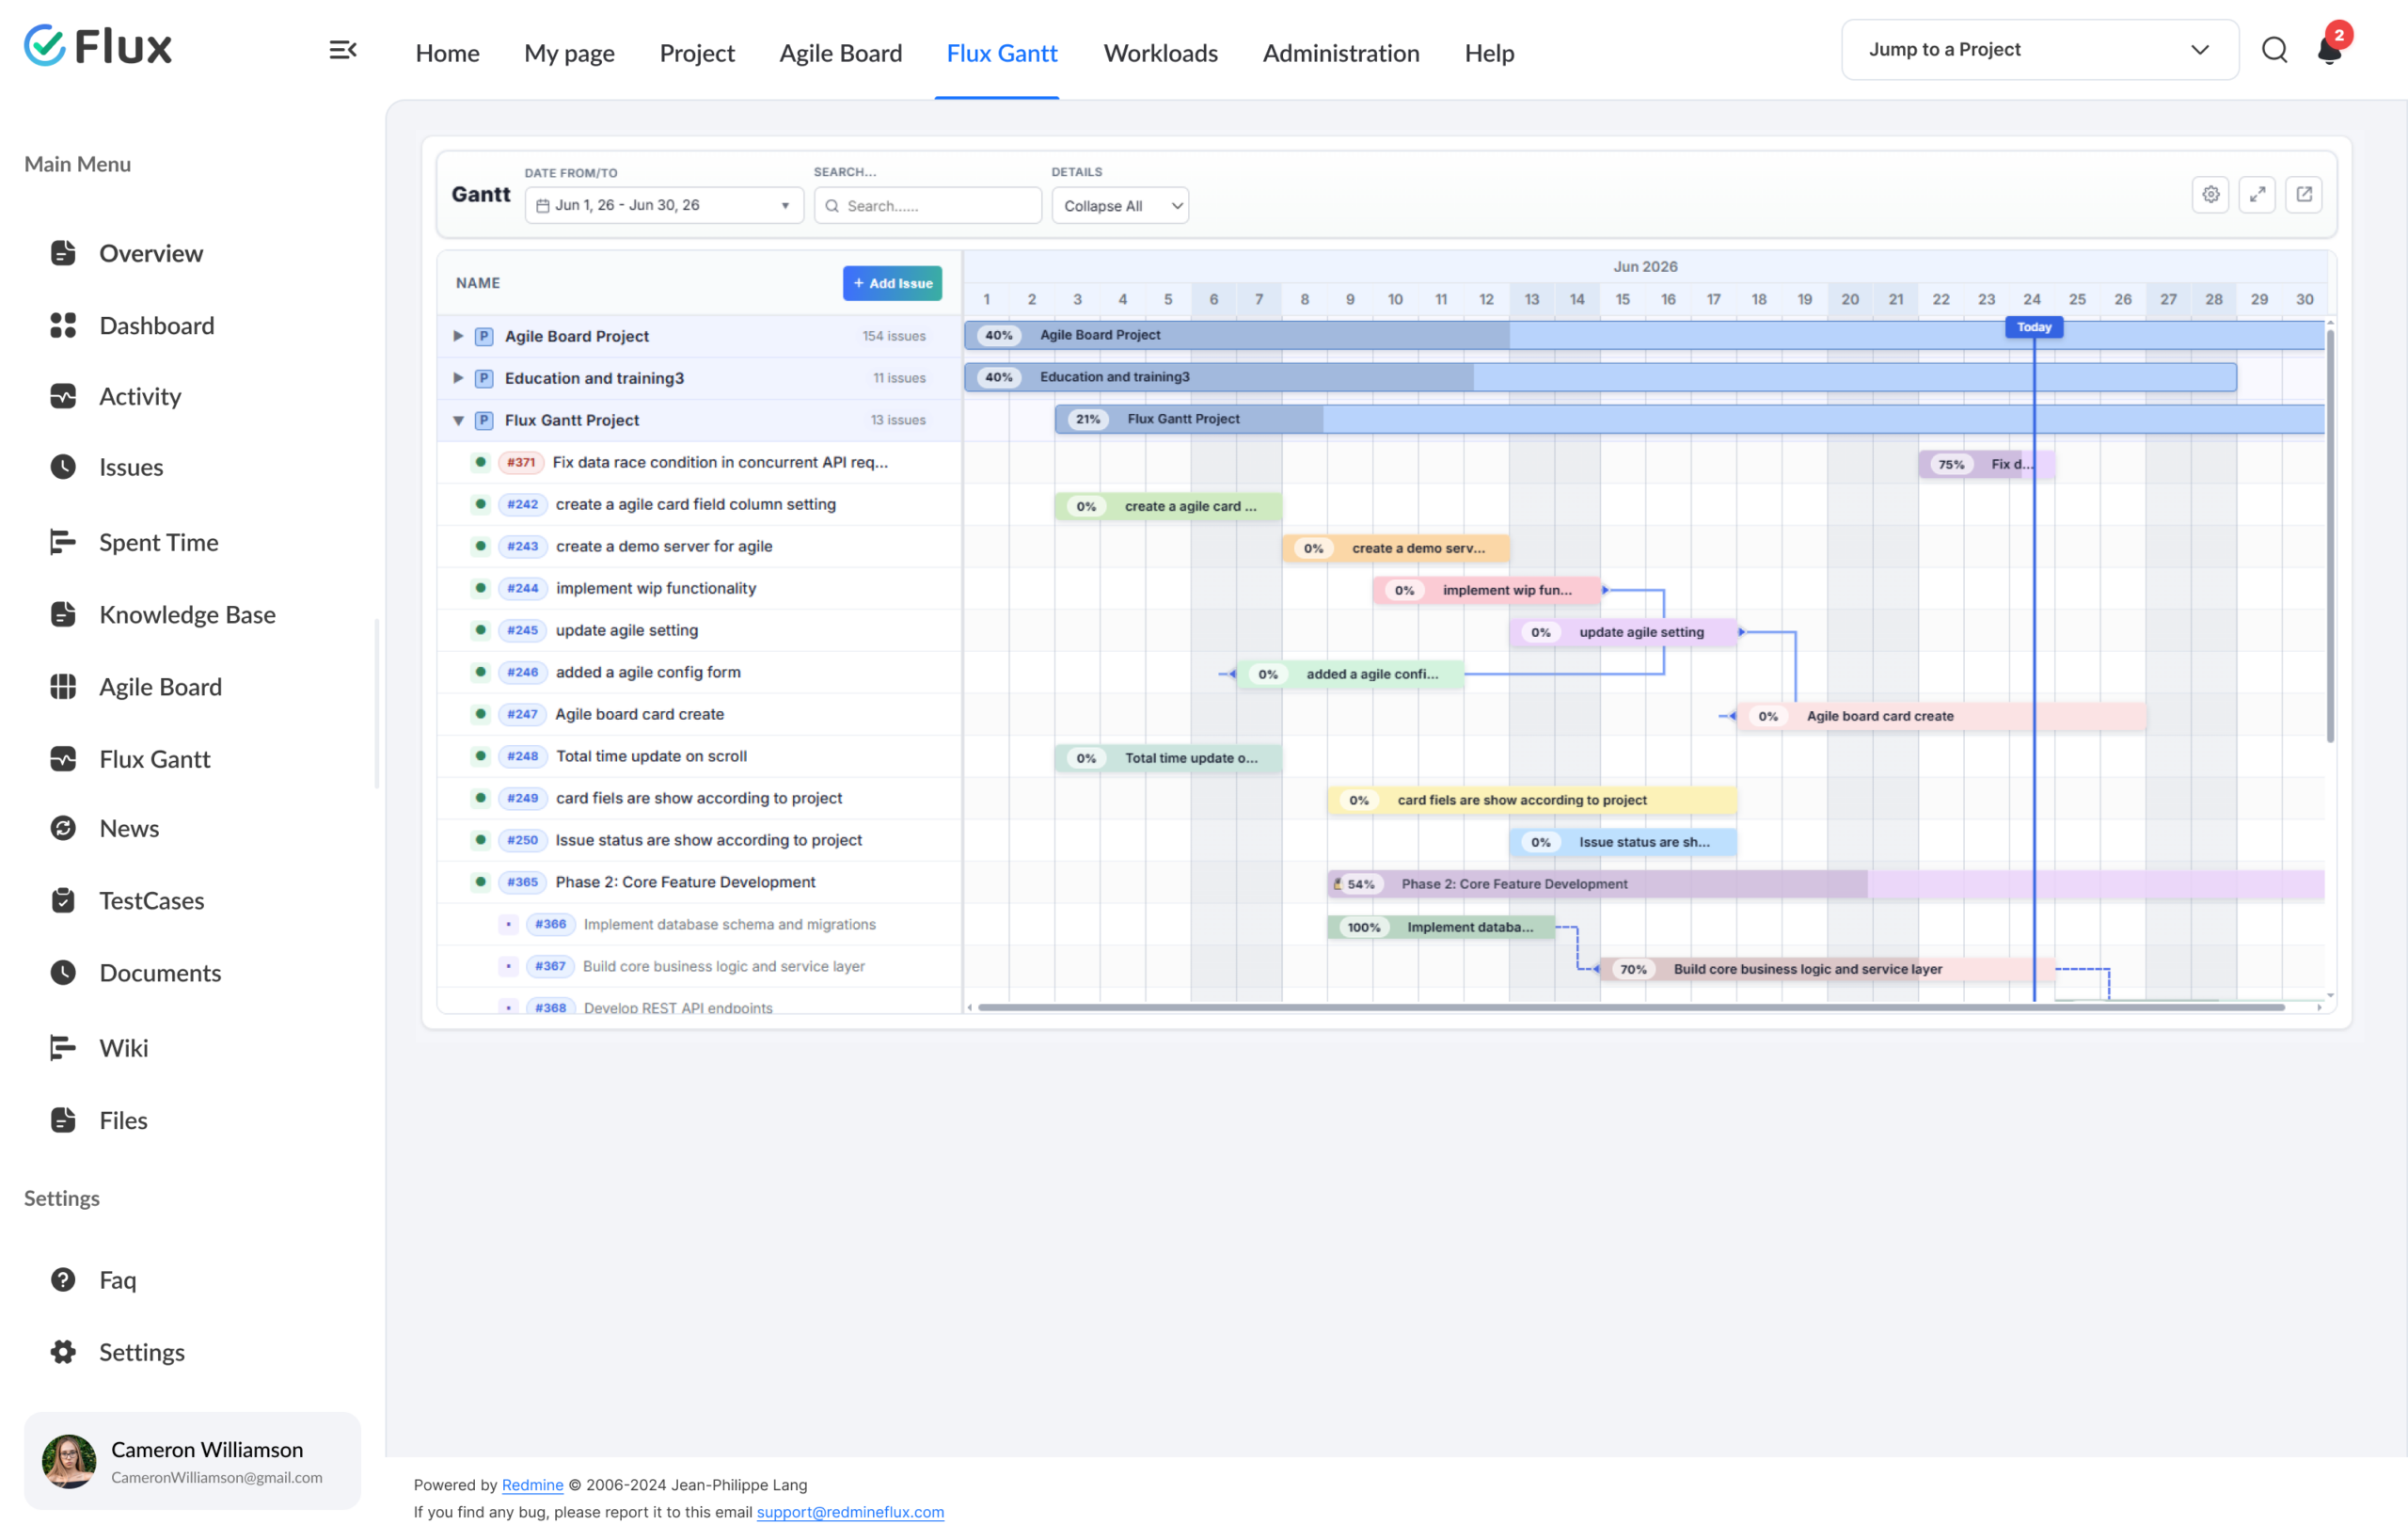Open the Administration tab
Viewport: 2408px width, 1540px height.
pyautogui.click(x=1341, y=52)
